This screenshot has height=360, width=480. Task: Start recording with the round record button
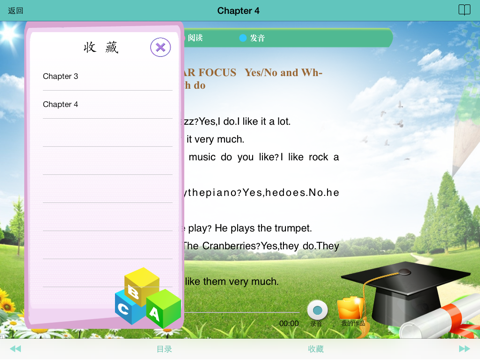click(x=317, y=310)
